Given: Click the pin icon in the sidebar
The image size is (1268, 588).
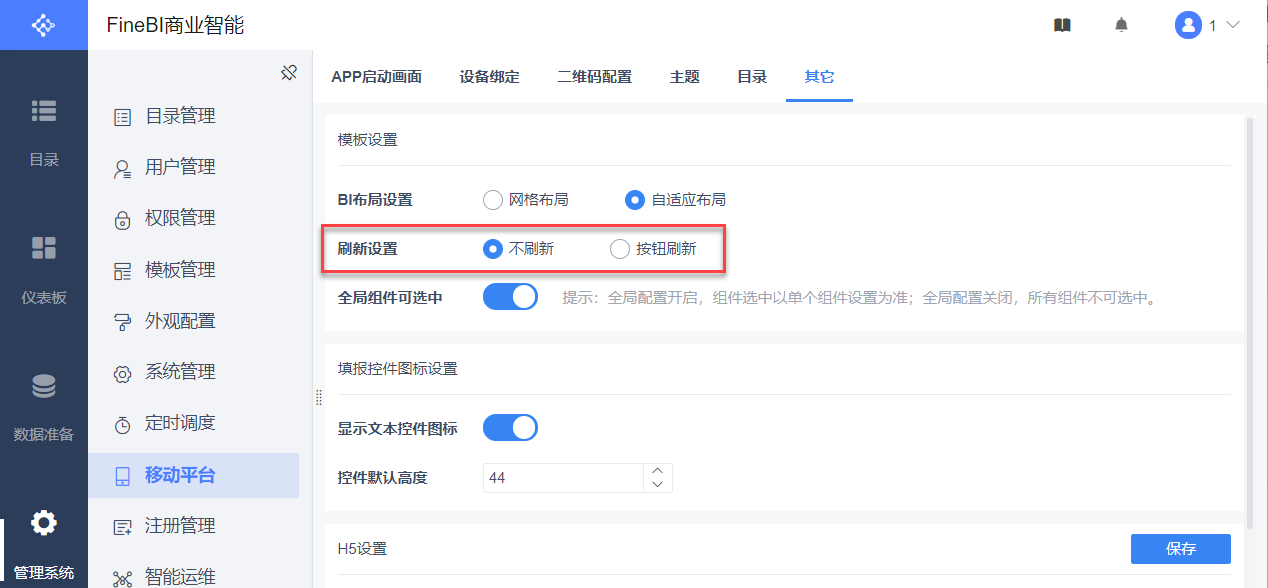Looking at the screenshot, I should tap(289, 73).
